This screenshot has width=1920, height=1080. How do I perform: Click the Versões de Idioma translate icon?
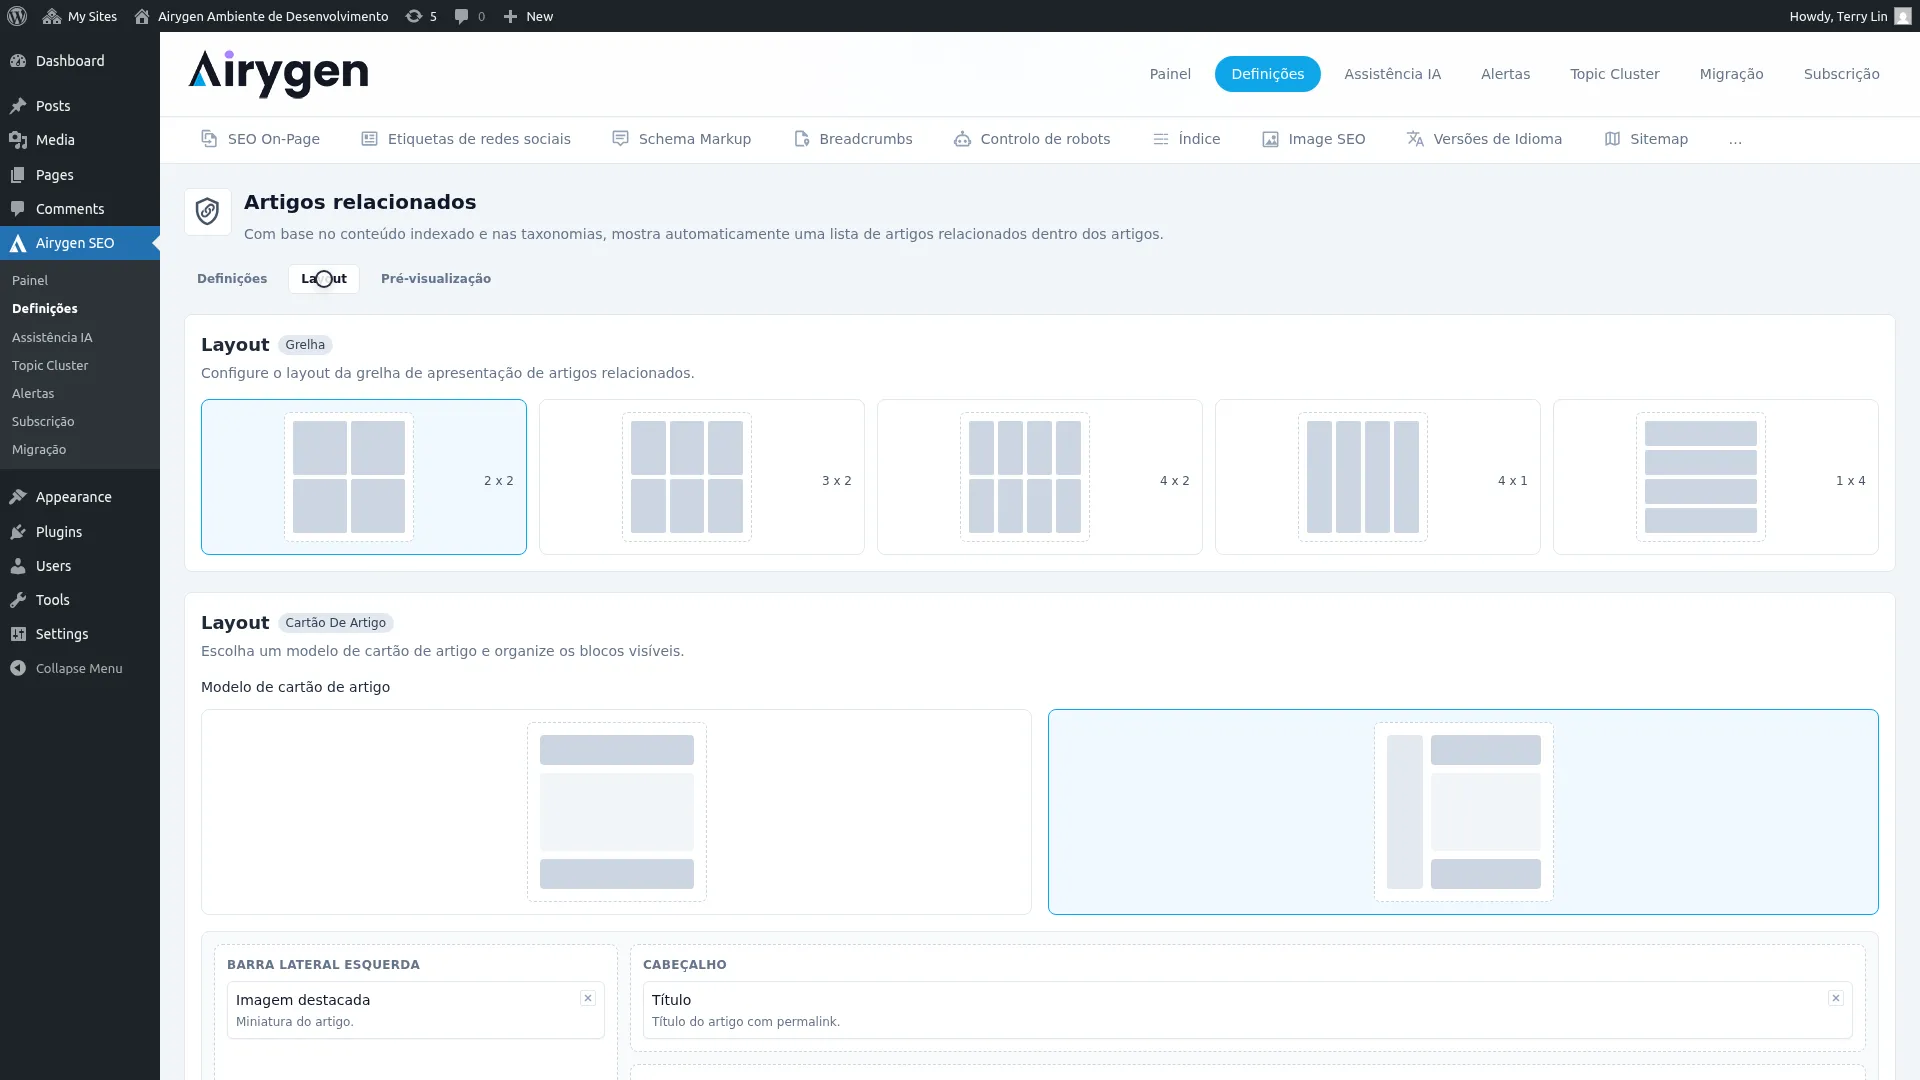point(1415,139)
